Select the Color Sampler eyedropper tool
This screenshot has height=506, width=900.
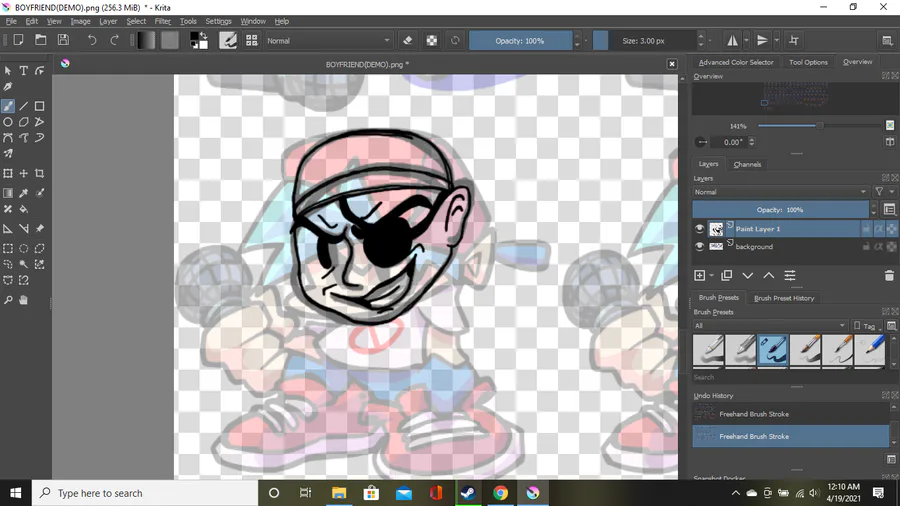[24, 193]
